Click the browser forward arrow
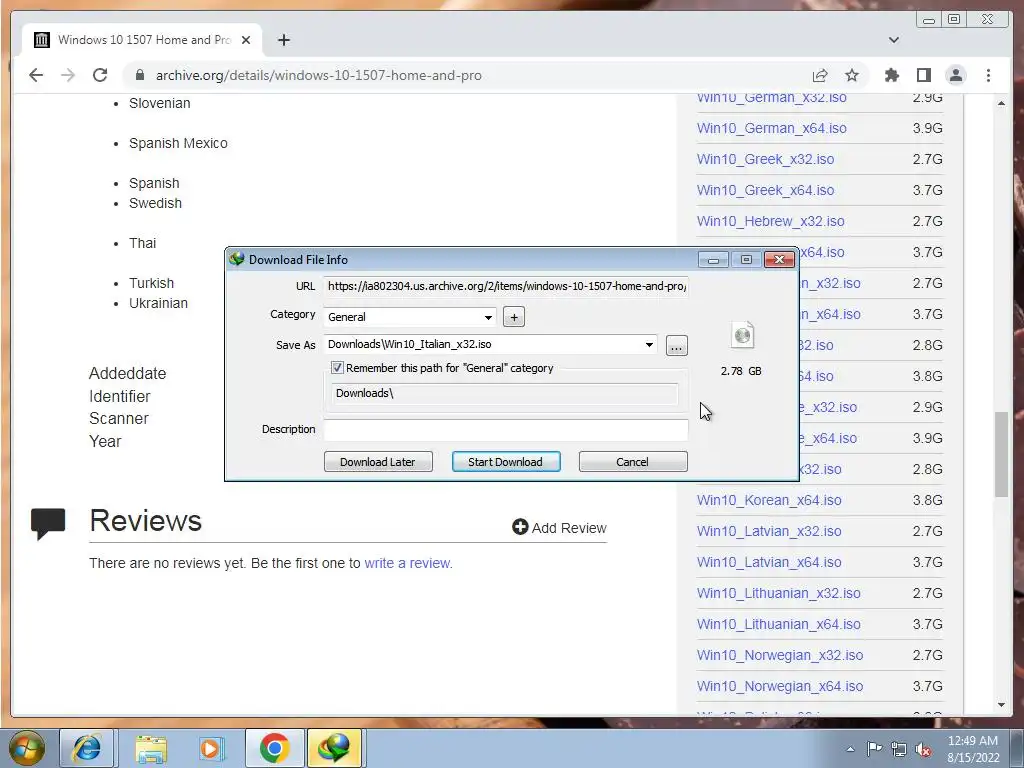1024x768 pixels. point(68,75)
